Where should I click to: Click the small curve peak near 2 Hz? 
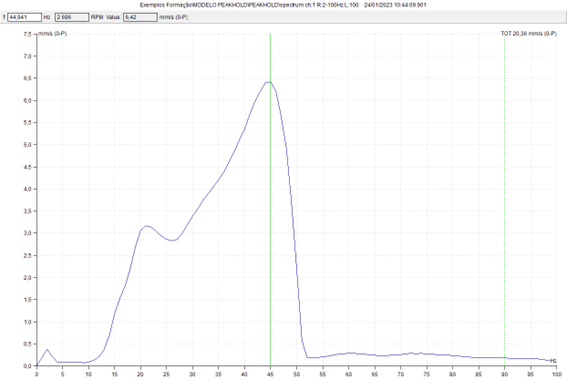[x=47, y=350]
